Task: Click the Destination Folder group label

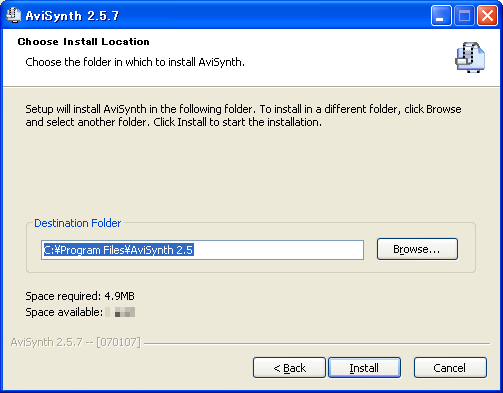Action: [78, 223]
